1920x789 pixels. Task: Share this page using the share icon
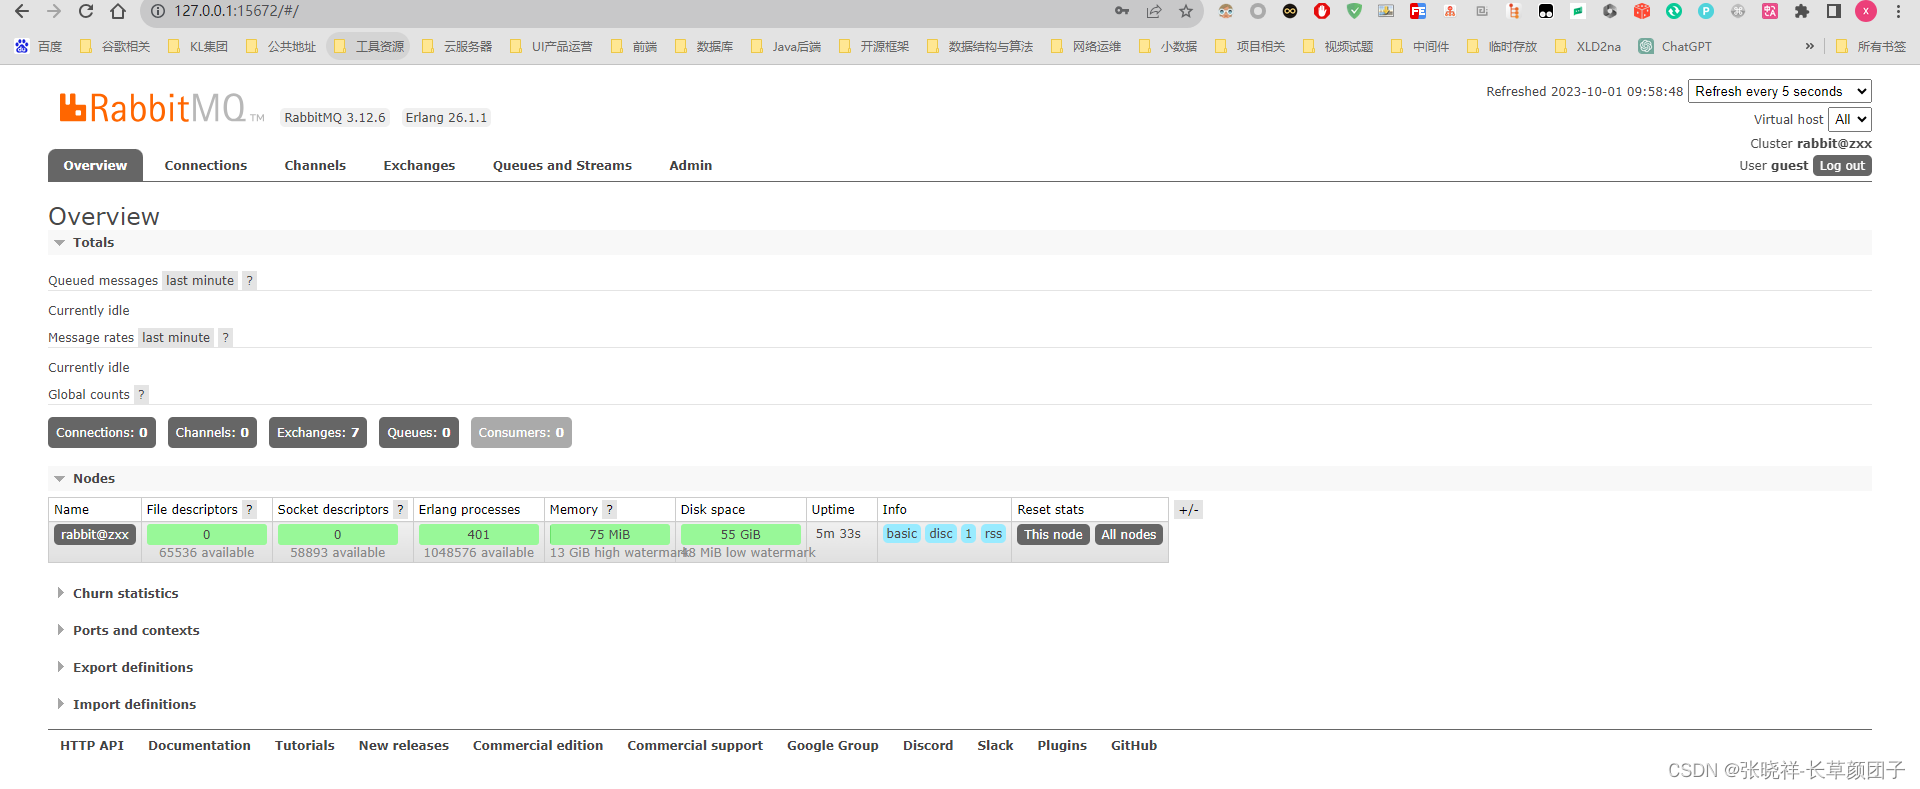[x=1154, y=12]
